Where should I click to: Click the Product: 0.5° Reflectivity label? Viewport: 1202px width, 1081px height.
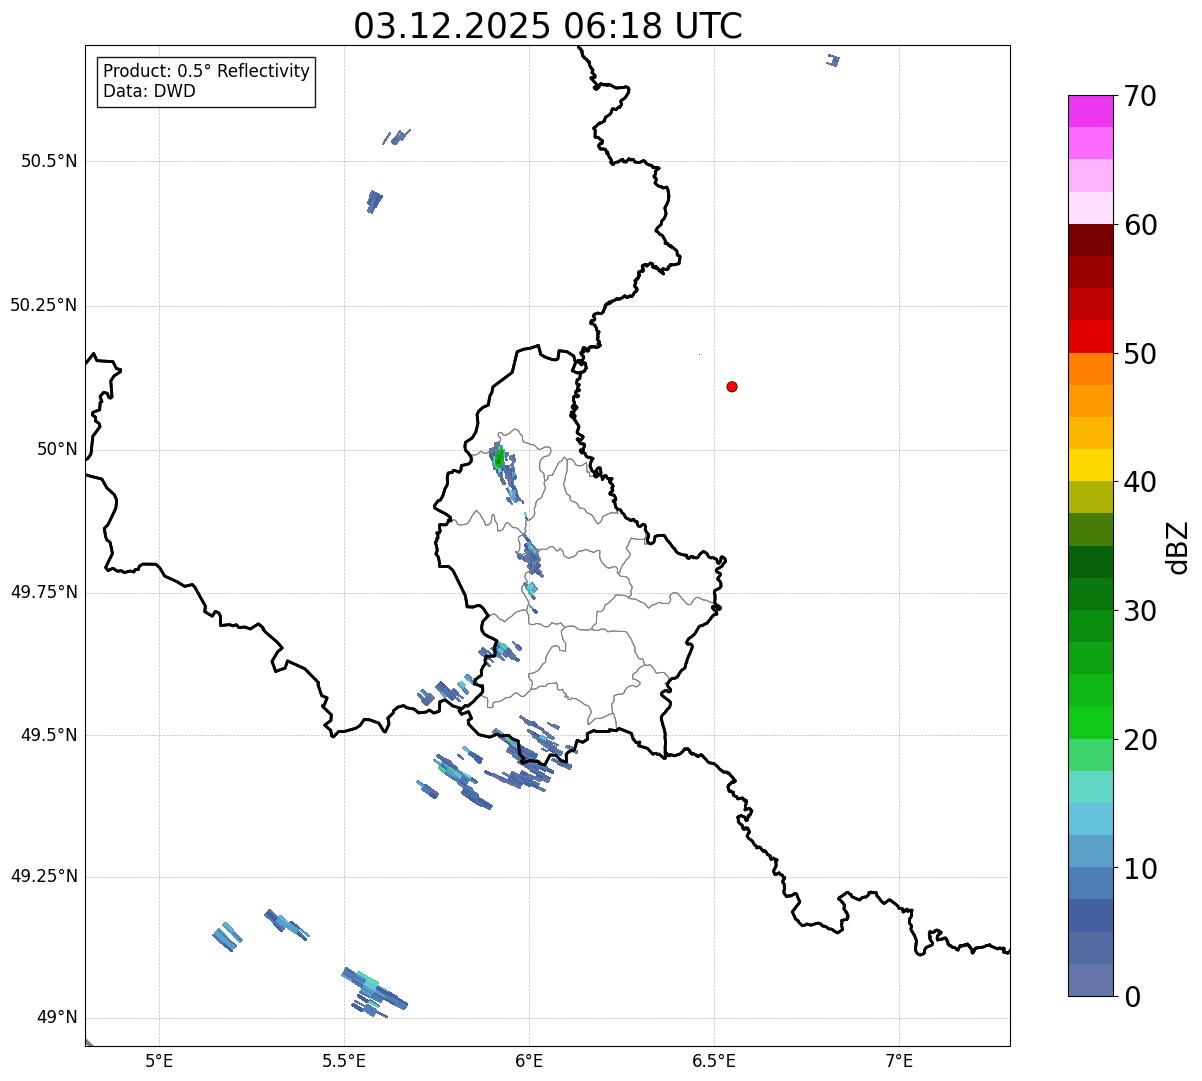(206, 72)
